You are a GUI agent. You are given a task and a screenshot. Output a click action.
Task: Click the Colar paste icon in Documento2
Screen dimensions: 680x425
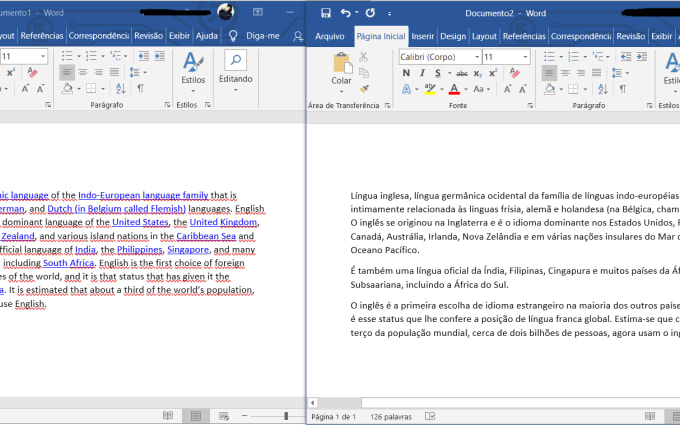click(x=342, y=63)
